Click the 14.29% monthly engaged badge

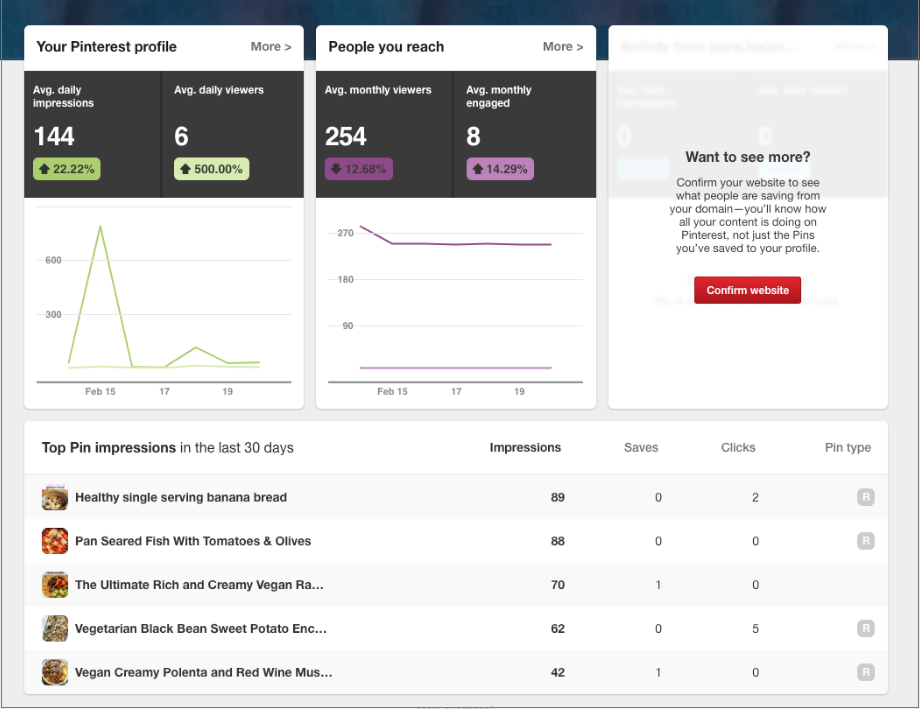tap(500, 169)
